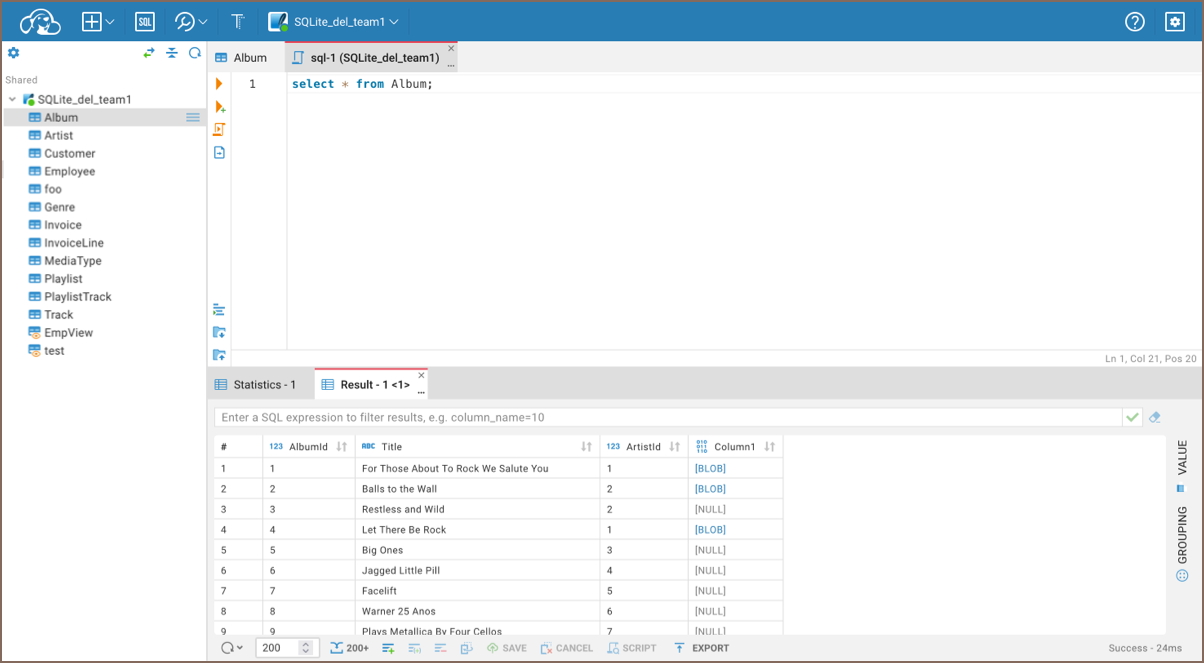Switch to the Statistics - 1 tab
The image size is (1204, 663).
pos(260,385)
